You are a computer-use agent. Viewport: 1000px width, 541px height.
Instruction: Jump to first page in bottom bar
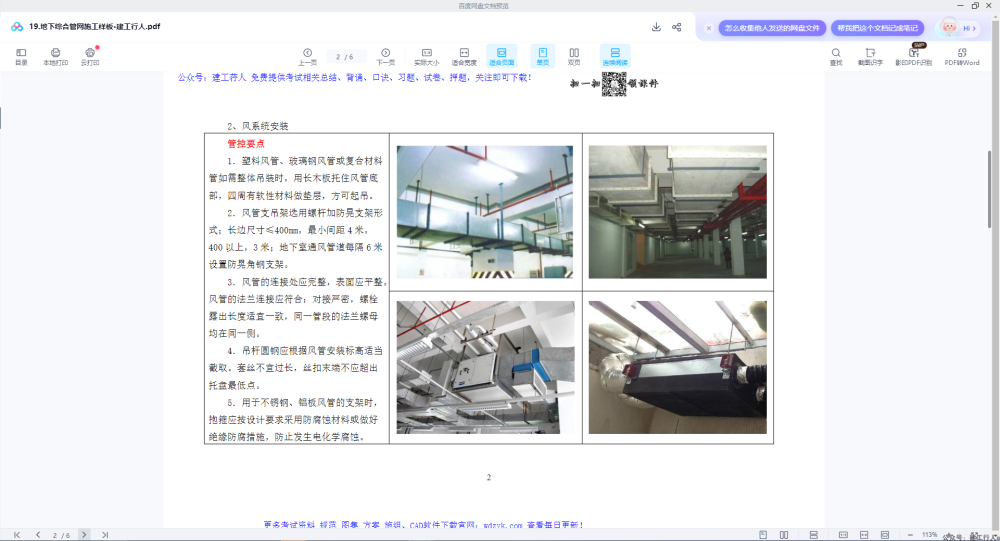17,535
